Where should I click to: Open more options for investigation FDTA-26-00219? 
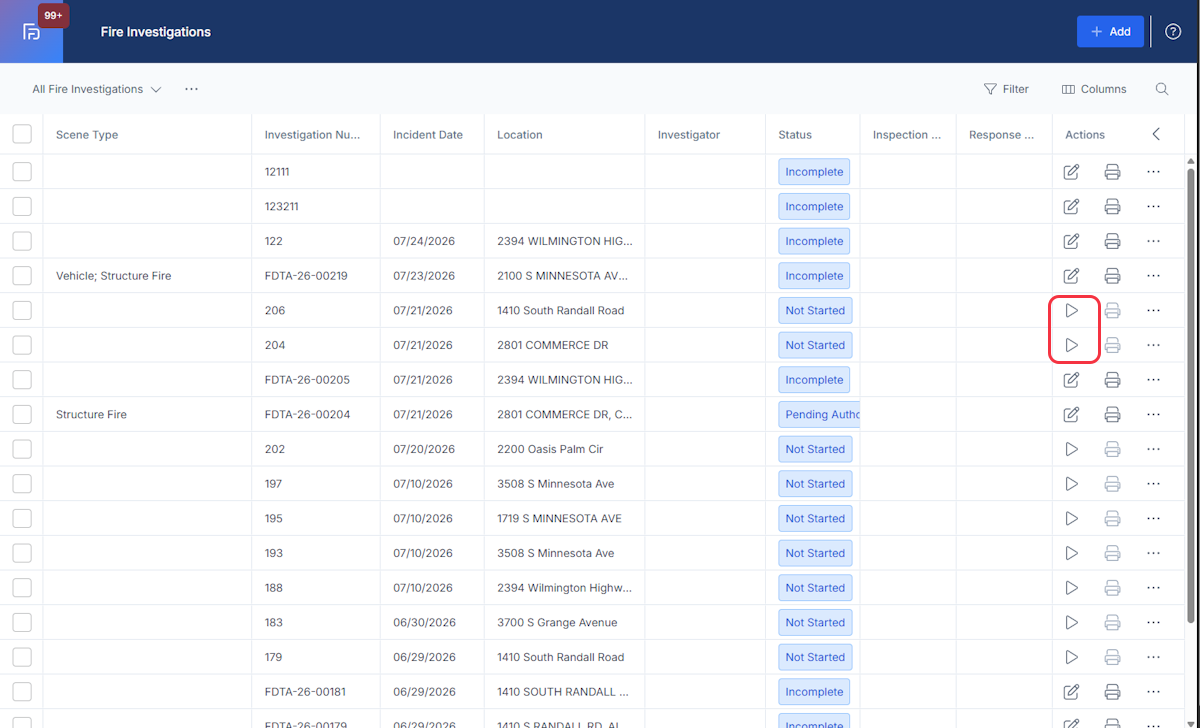1153,276
